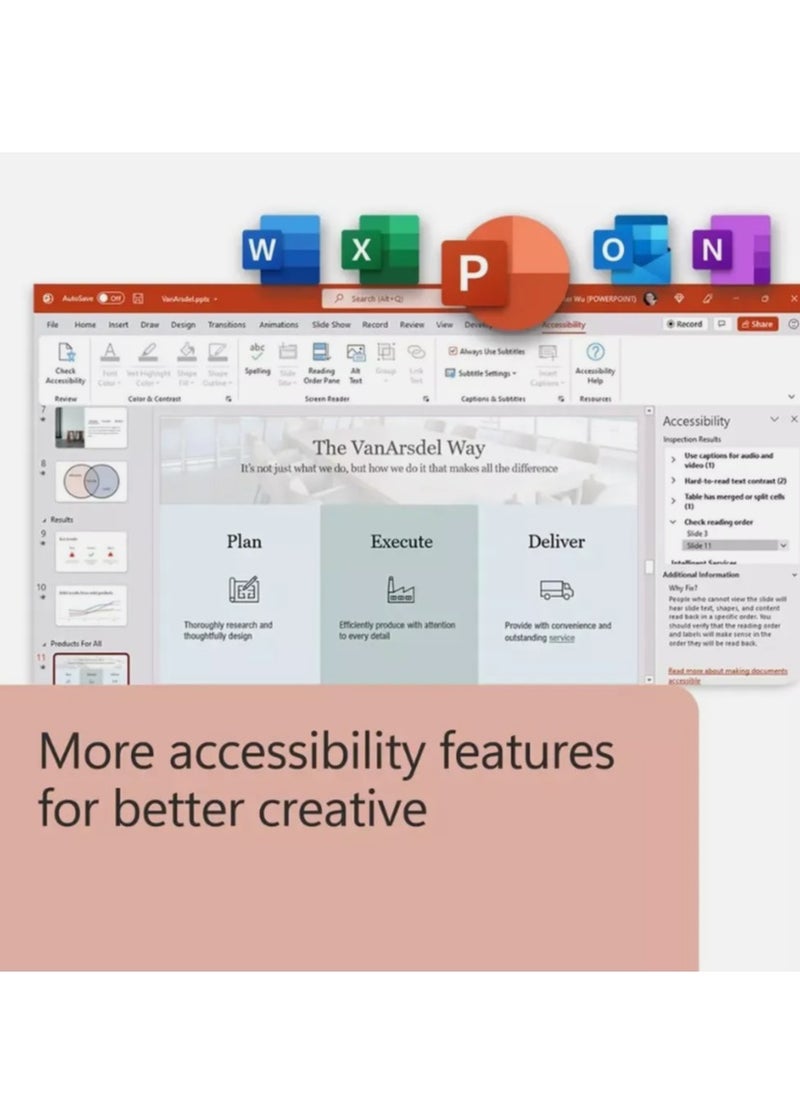Image resolution: width=800 pixels, height=1096 pixels.
Task: Select slide 10 thumbnail with line chart
Action: pyautogui.click(x=92, y=606)
